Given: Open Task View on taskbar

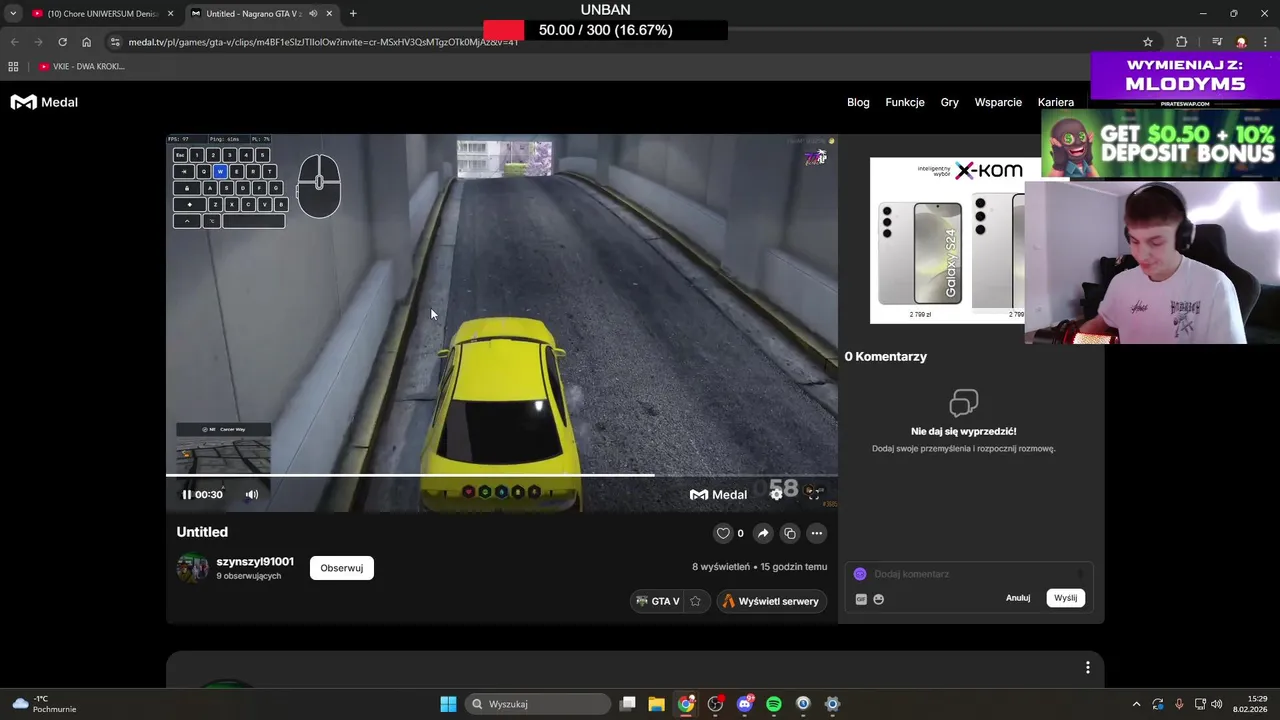Looking at the screenshot, I should coord(628,704).
